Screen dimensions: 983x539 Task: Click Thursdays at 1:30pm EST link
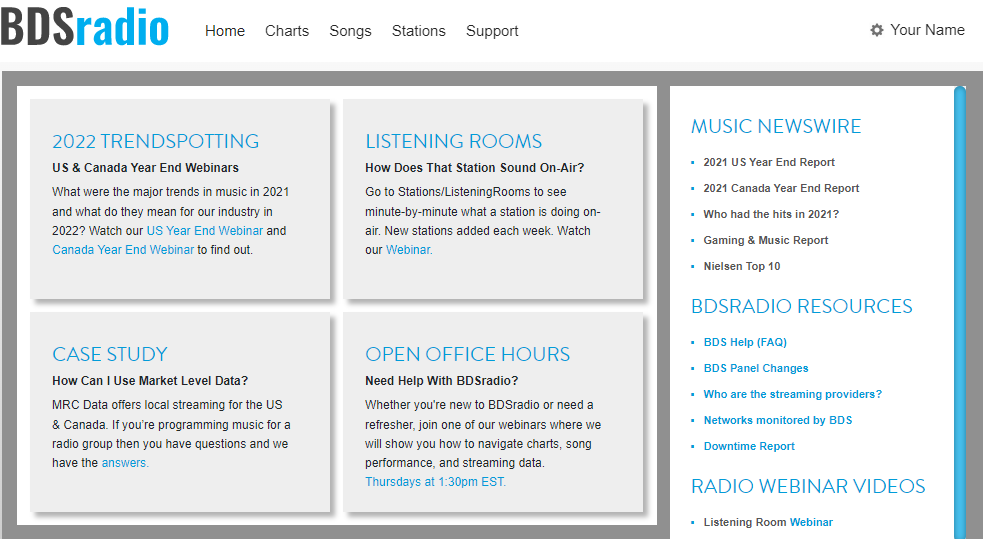(x=436, y=481)
